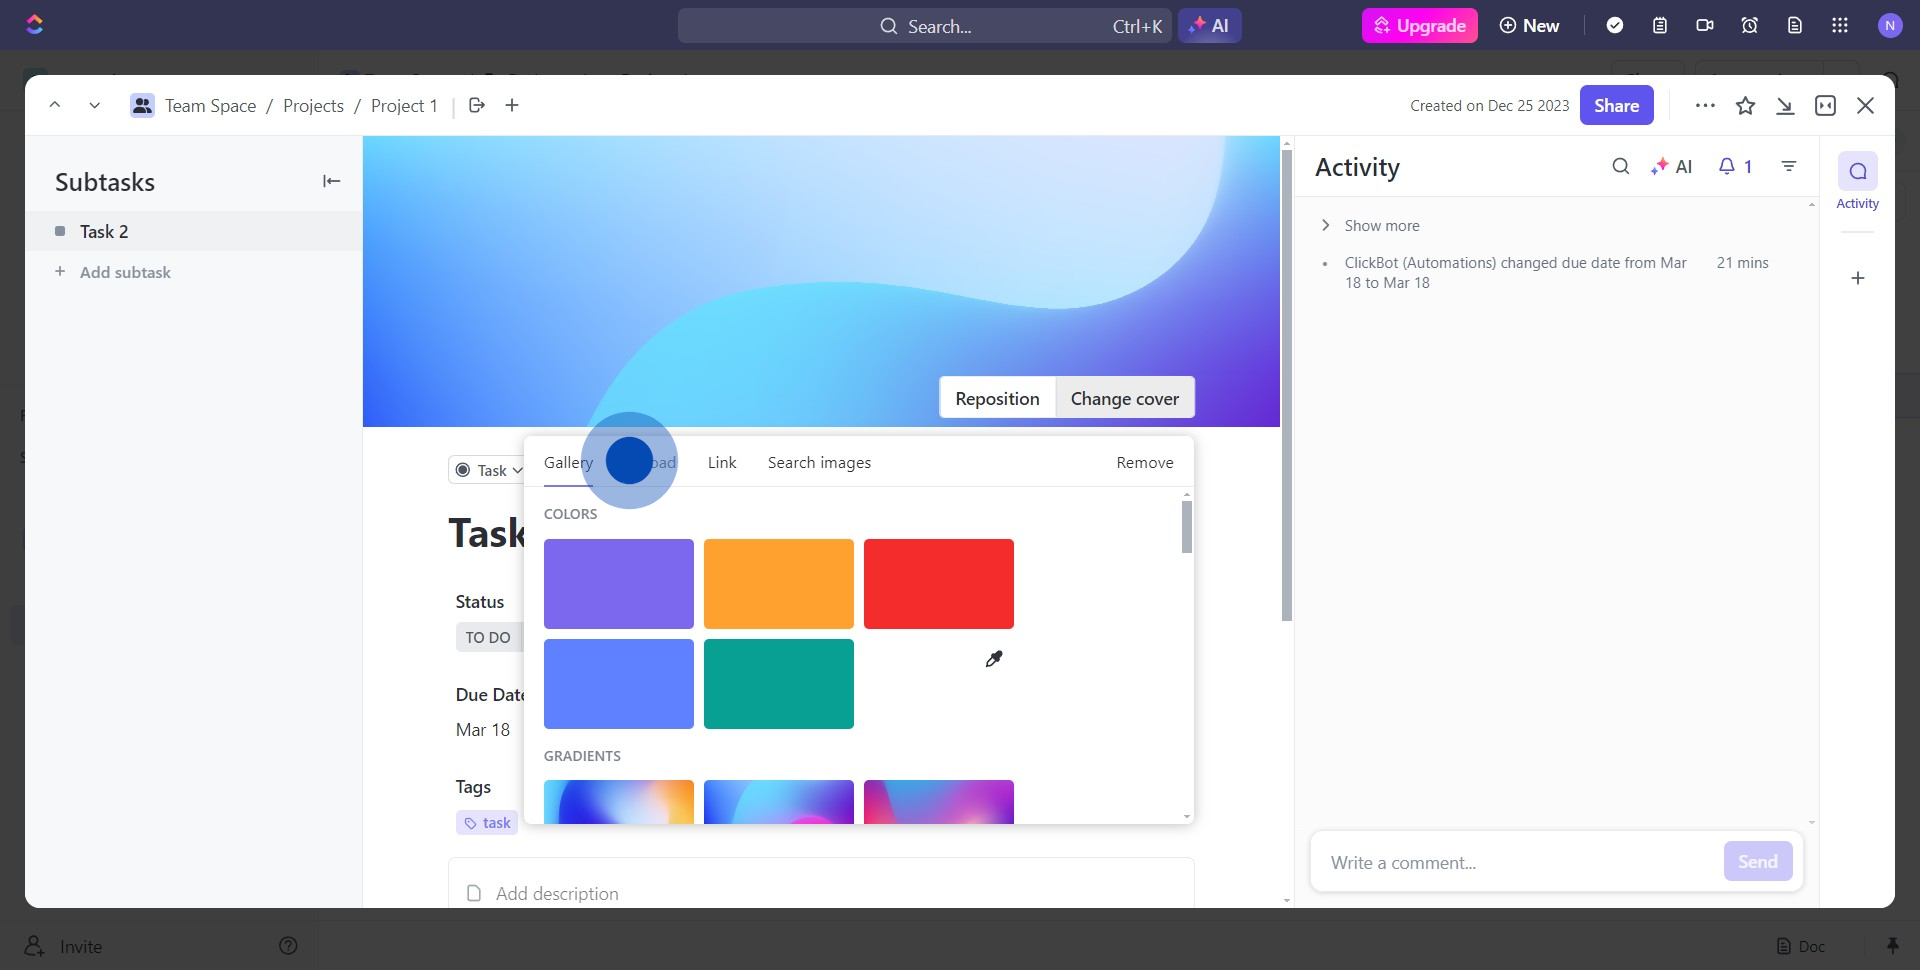Remove the cover image
1920x970 pixels.
1145,462
